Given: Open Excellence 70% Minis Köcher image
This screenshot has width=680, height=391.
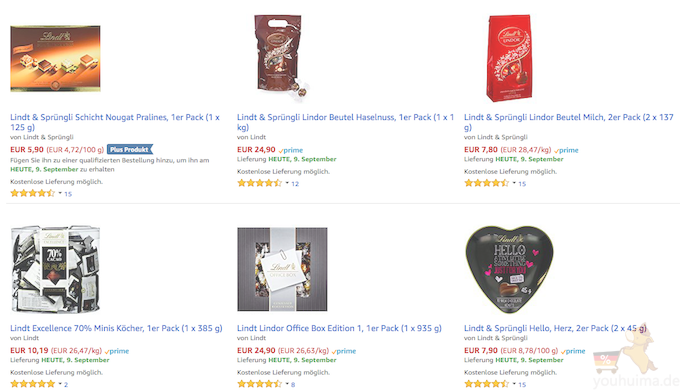Looking at the screenshot, I should 56,269.
